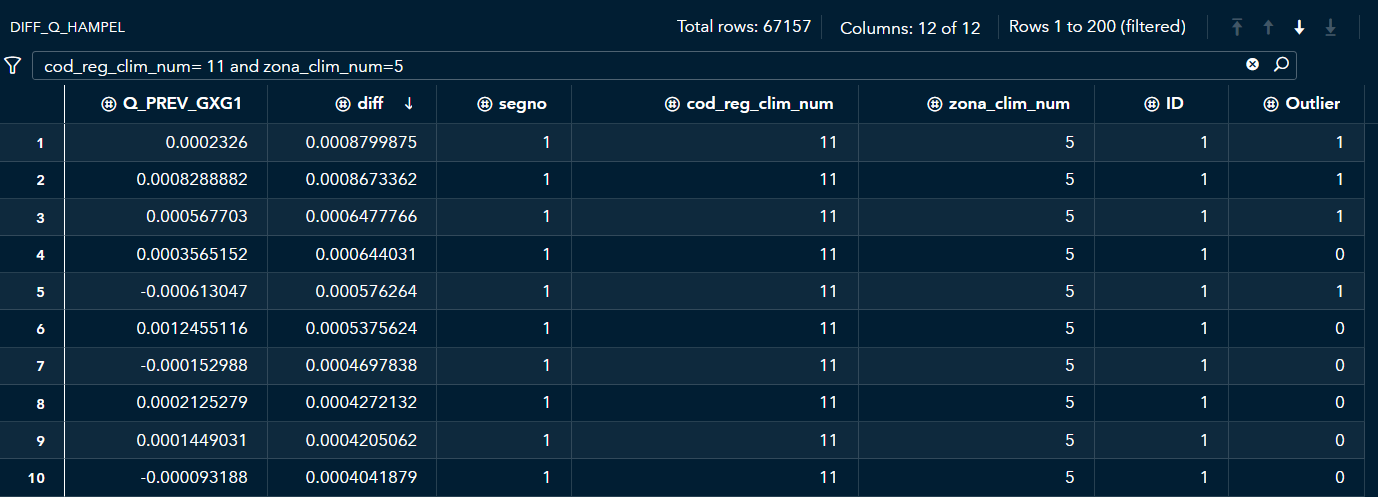Select the ID column header
1378x497 pixels.
(x=1175, y=104)
